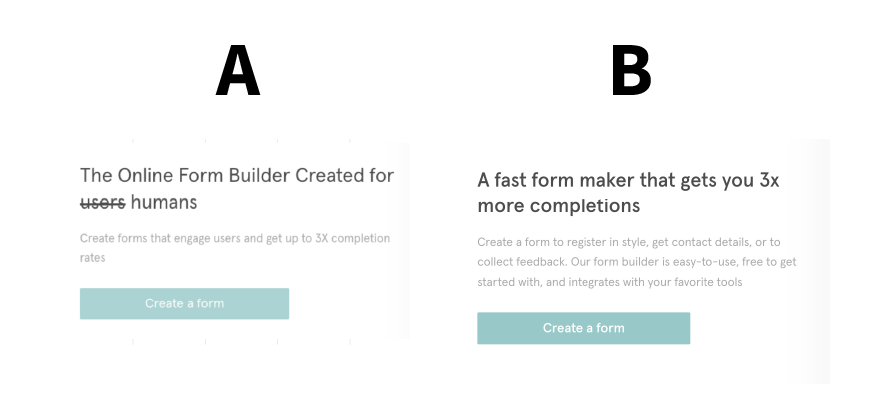Click the word "humans" in variant A heading

(164, 202)
